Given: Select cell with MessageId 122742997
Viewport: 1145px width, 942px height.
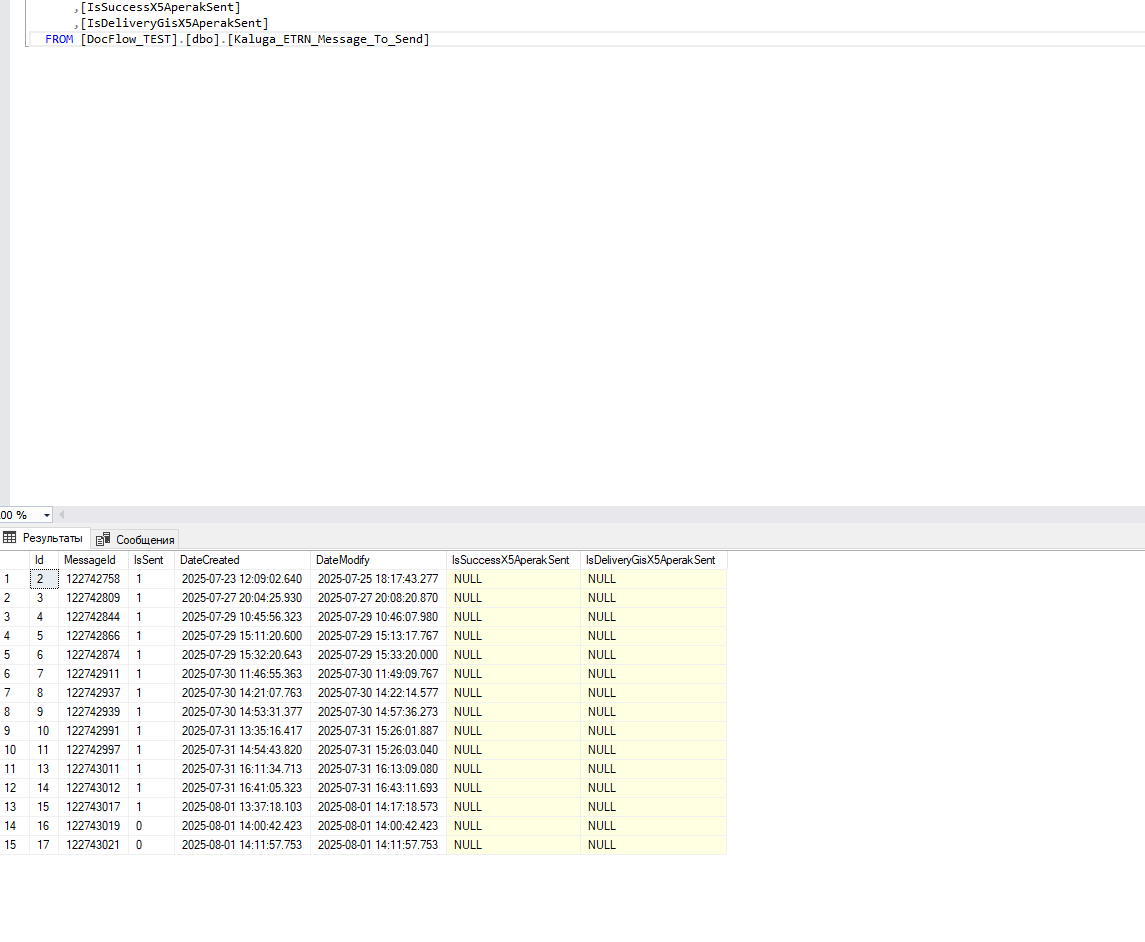Looking at the screenshot, I should point(93,750).
